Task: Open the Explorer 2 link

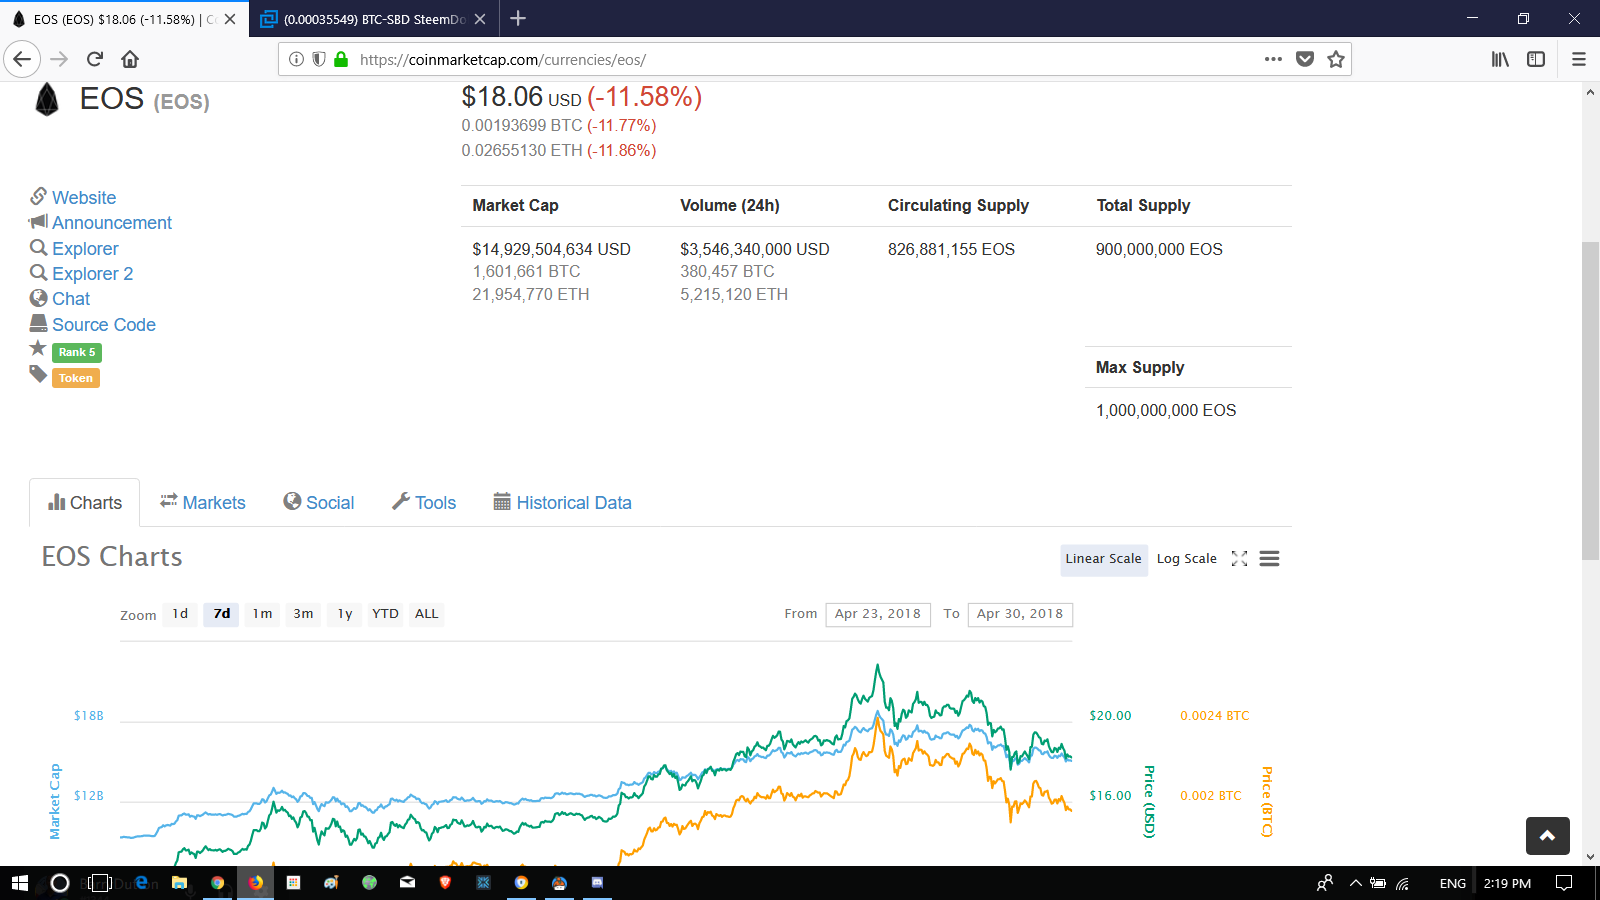Action: pos(92,274)
